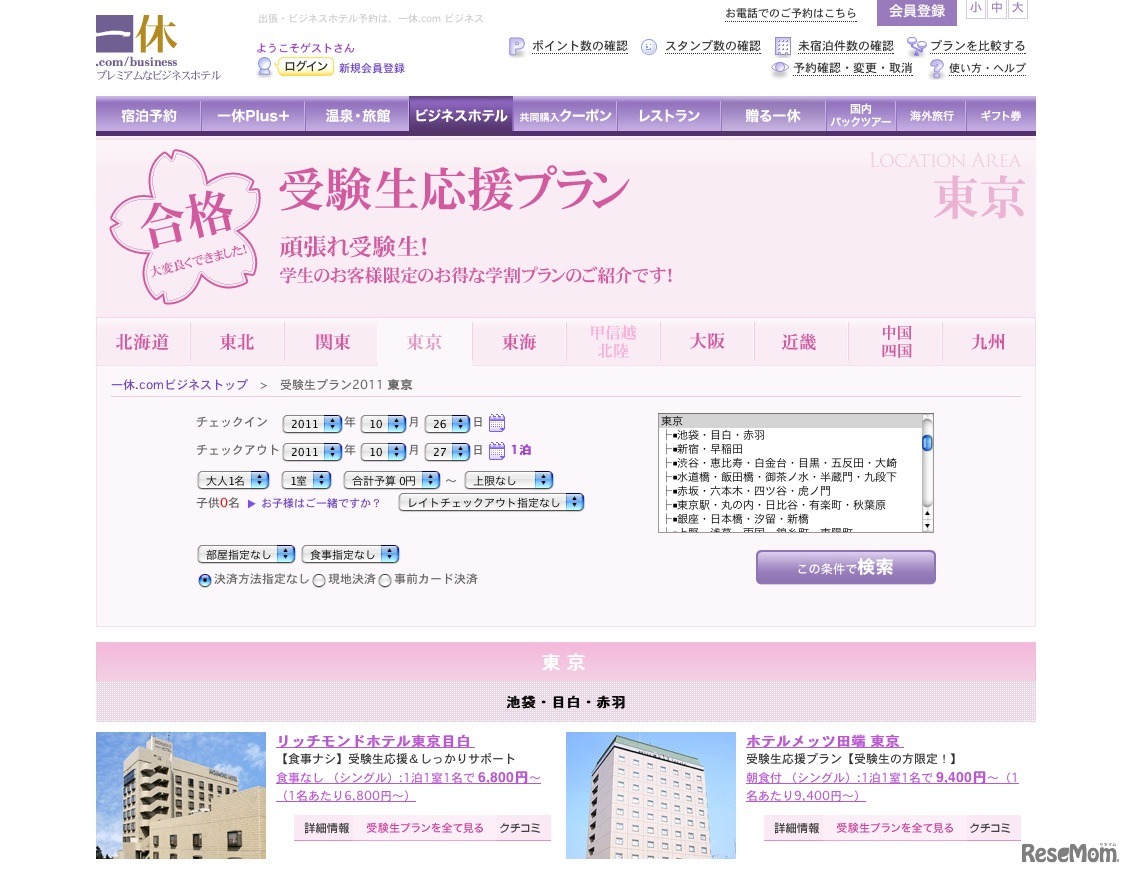Image resolution: width=1132 pixels, height=876 pixels.
Task: Switch to 大阪 region tab
Action: tap(708, 342)
